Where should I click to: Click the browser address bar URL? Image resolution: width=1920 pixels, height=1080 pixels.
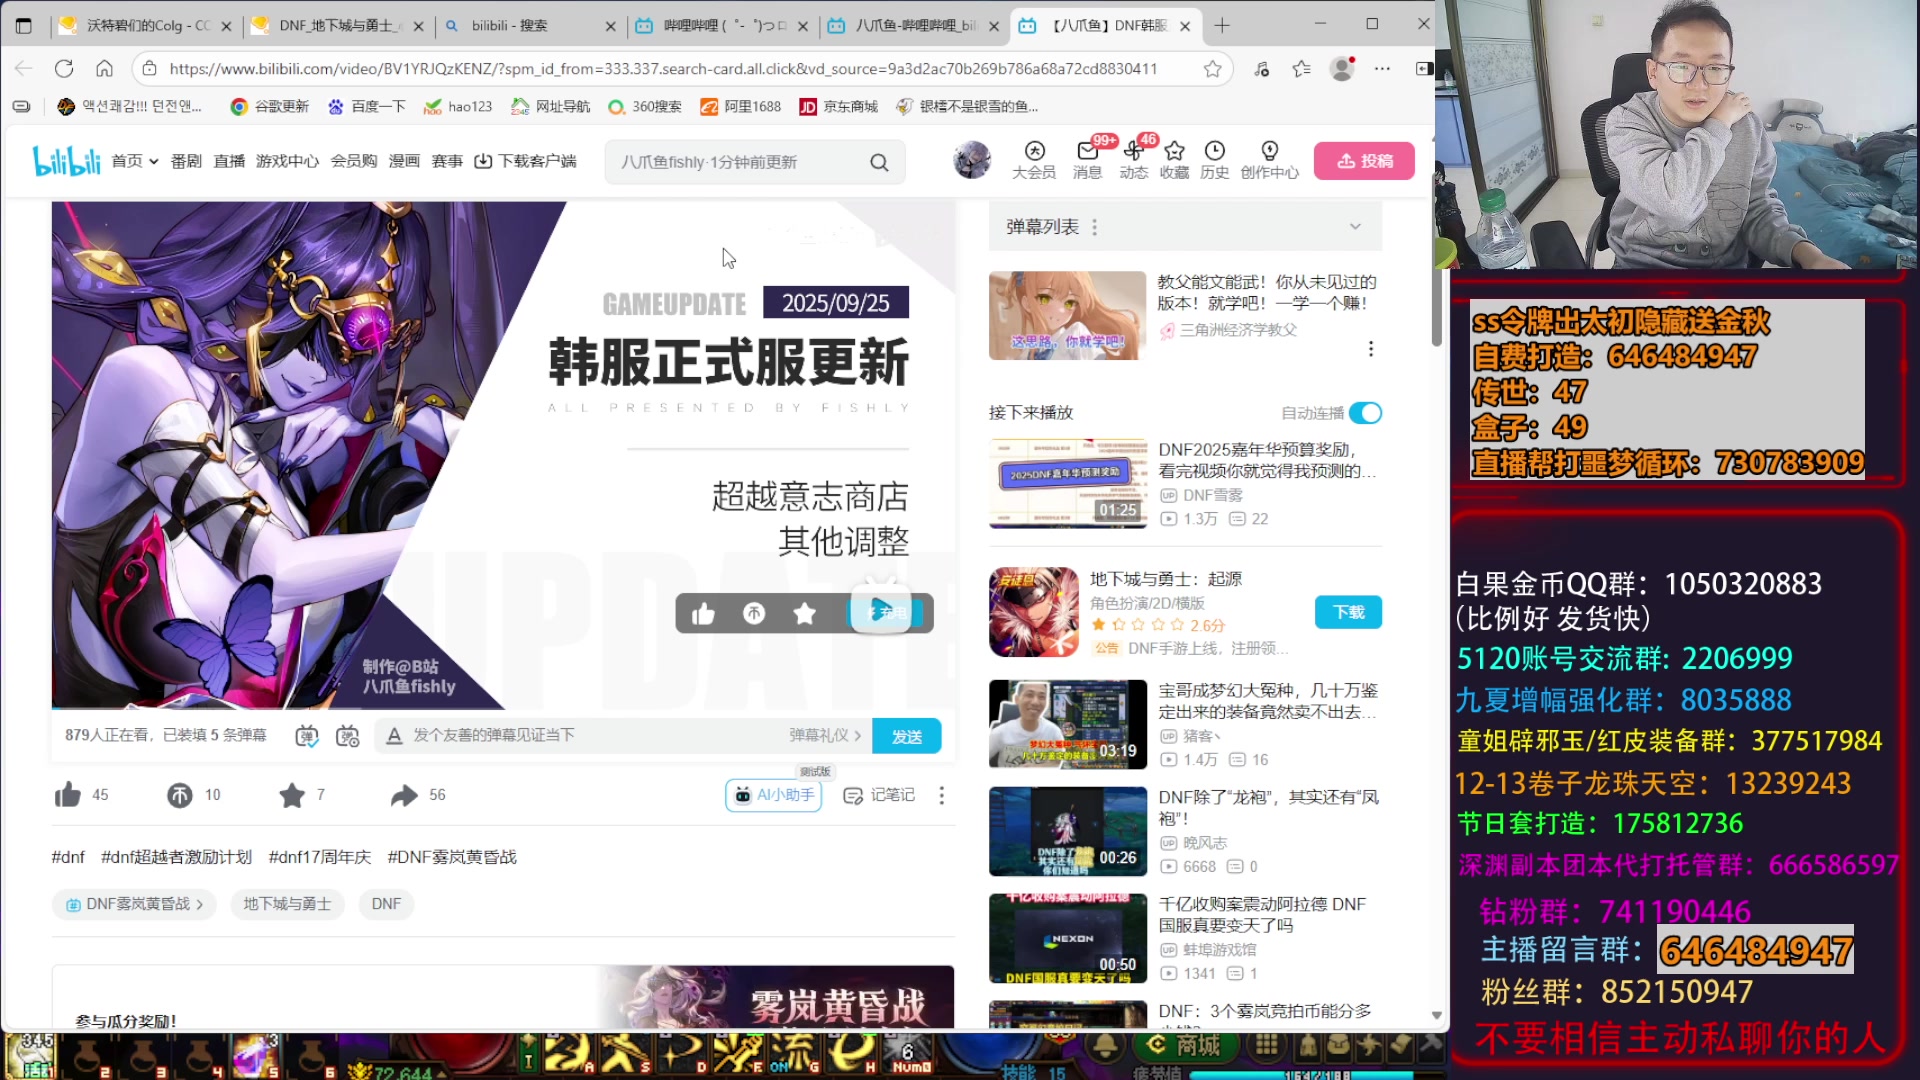(663, 69)
